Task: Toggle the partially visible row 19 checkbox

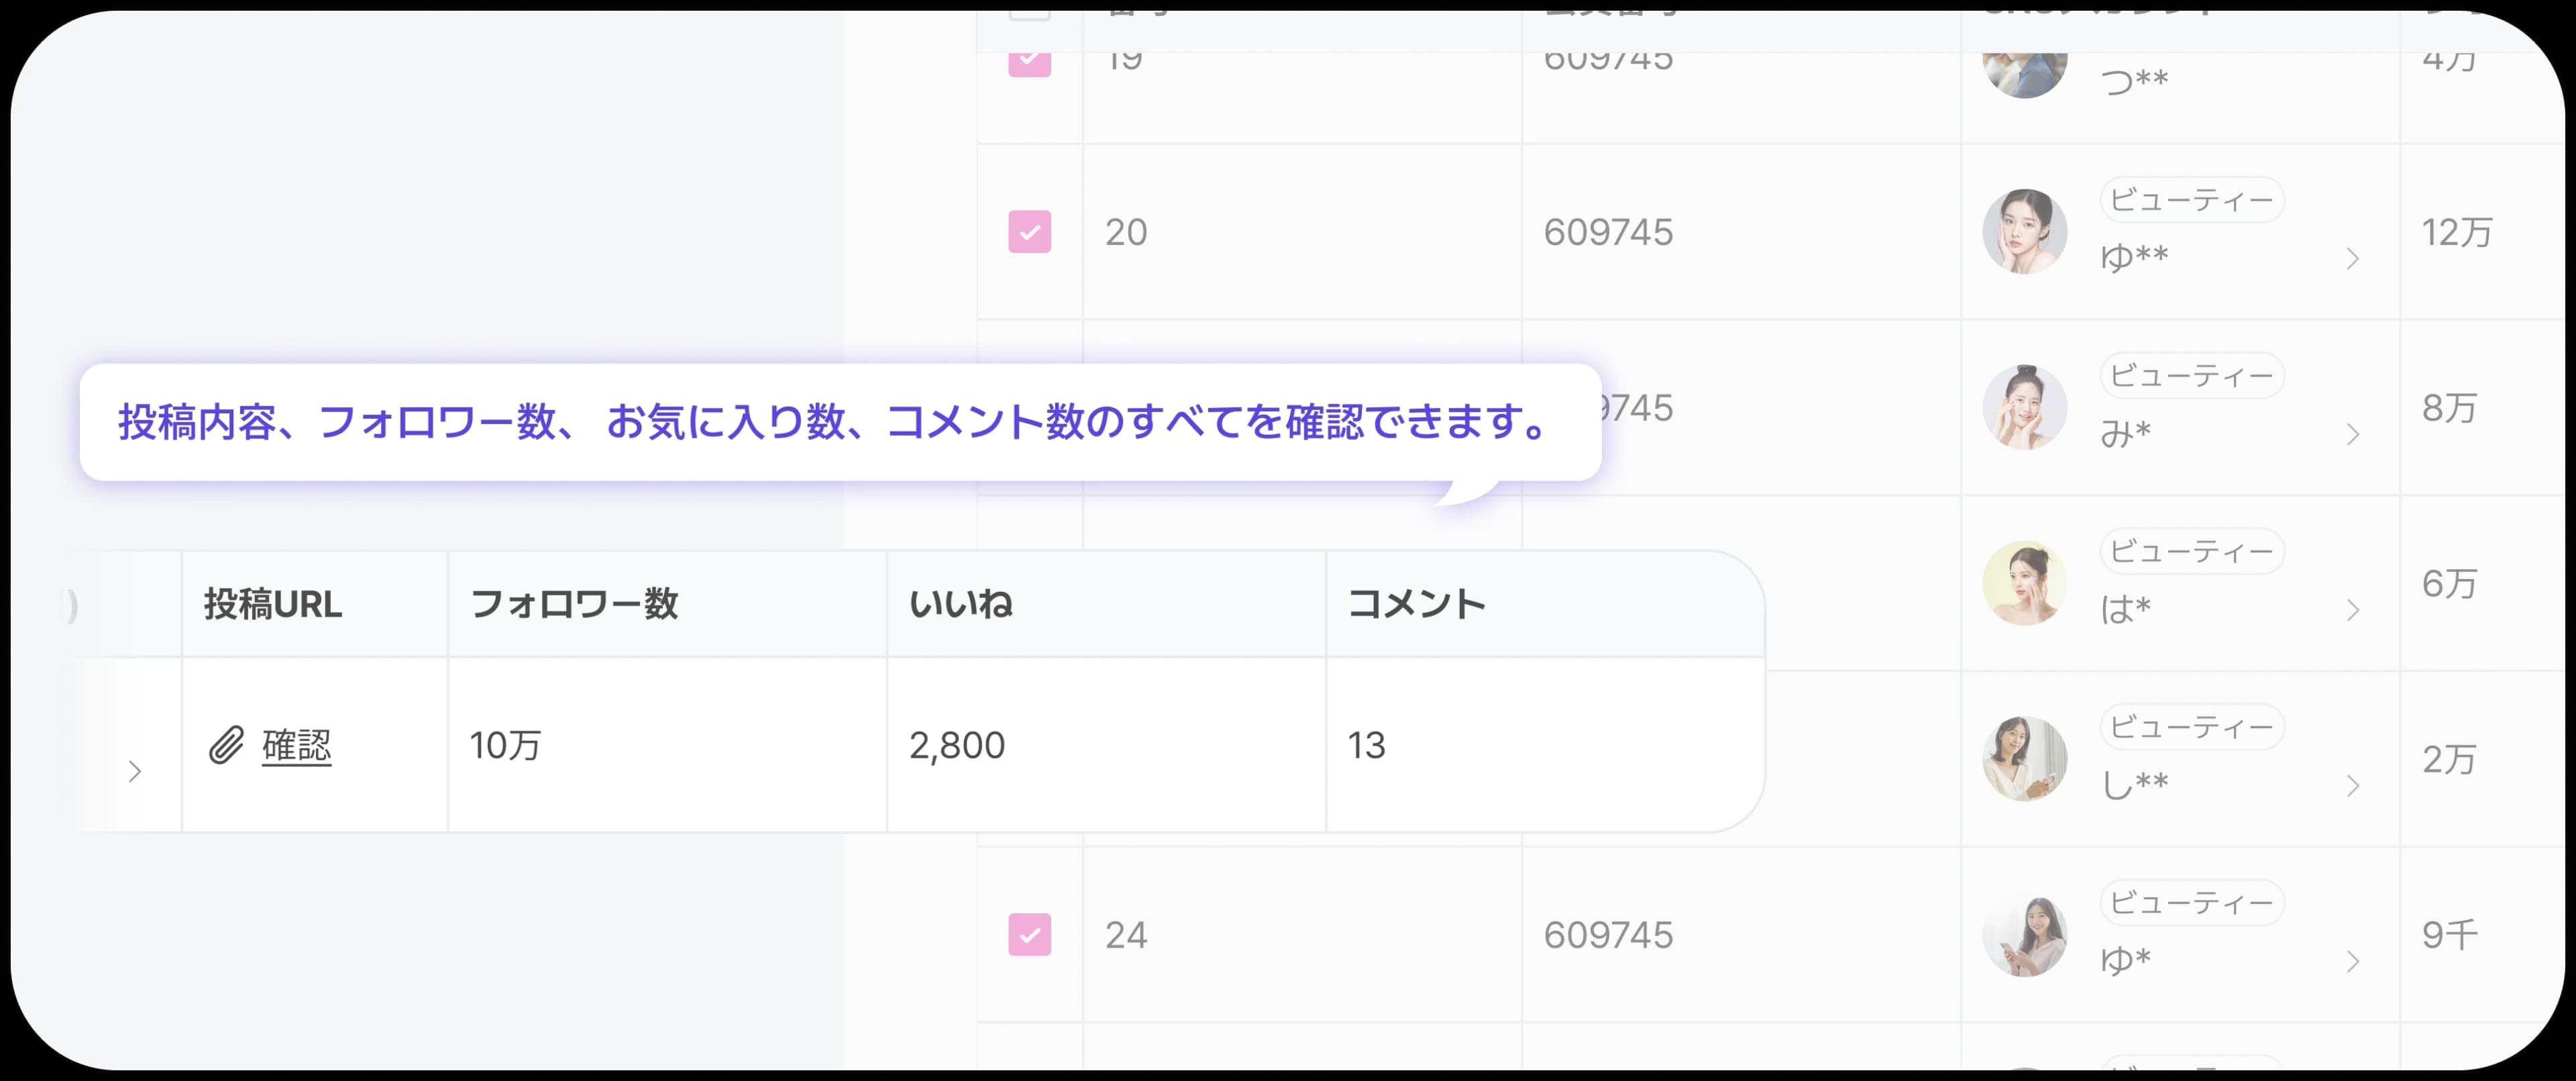Action: [x=1029, y=60]
